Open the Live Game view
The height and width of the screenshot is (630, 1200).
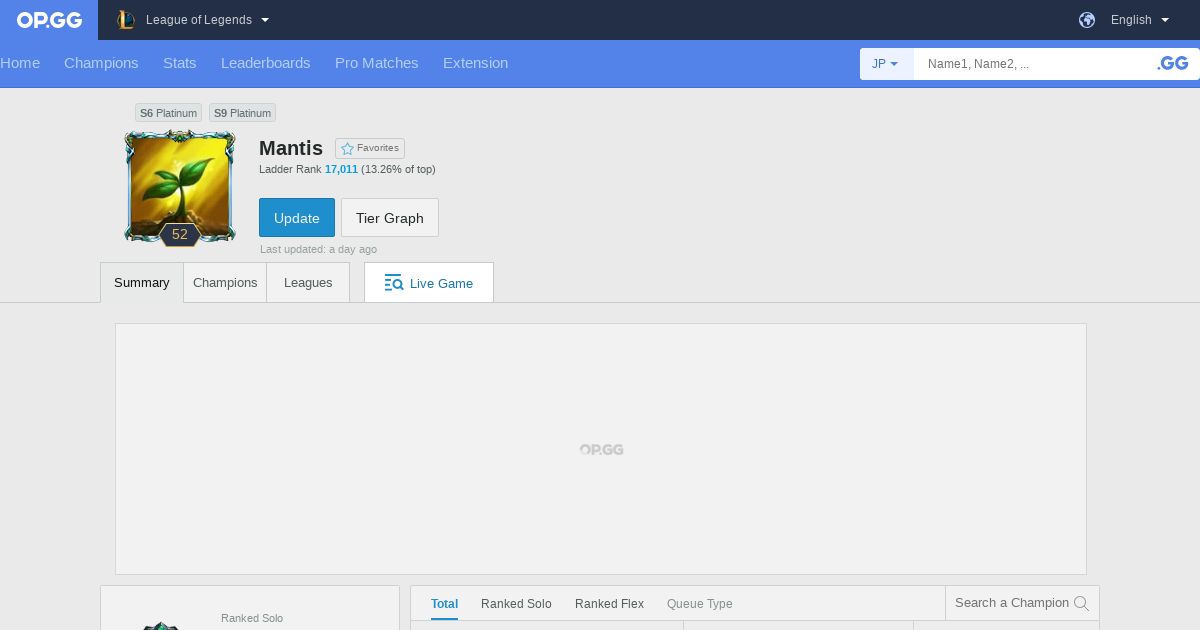429,283
